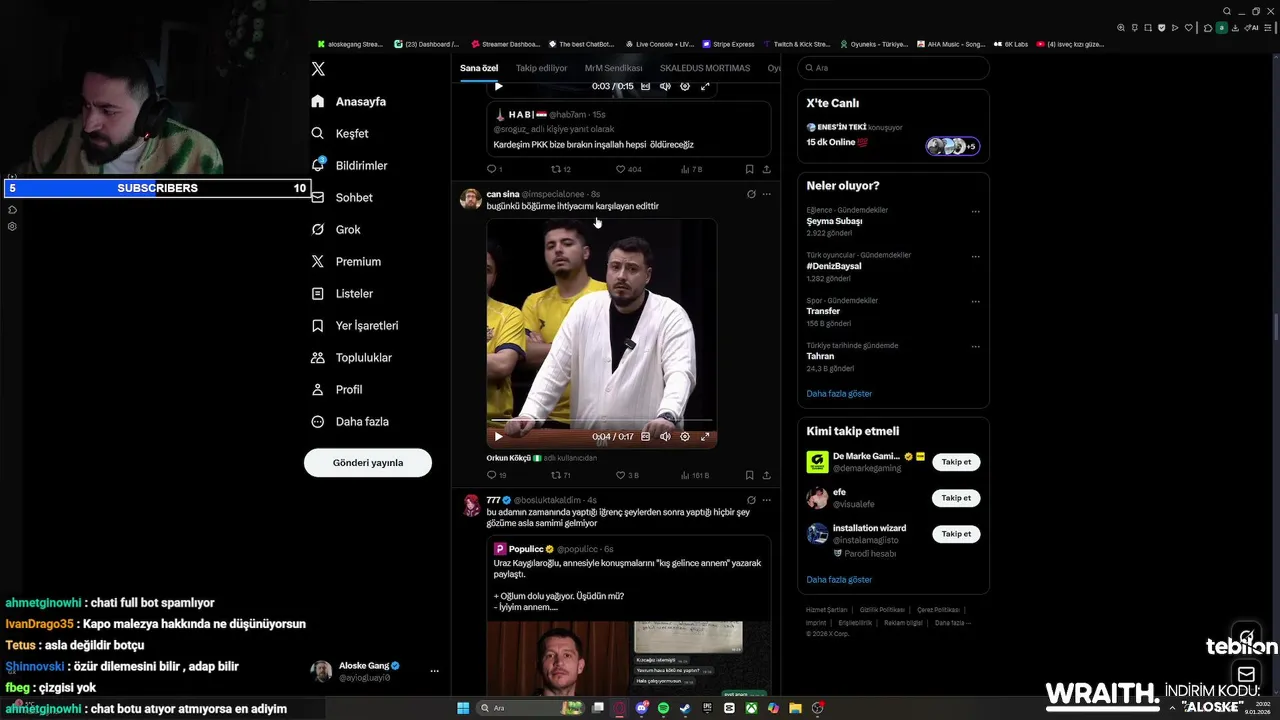
Task: Repost the post with 12 reposts
Action: [x=560, y=169]
